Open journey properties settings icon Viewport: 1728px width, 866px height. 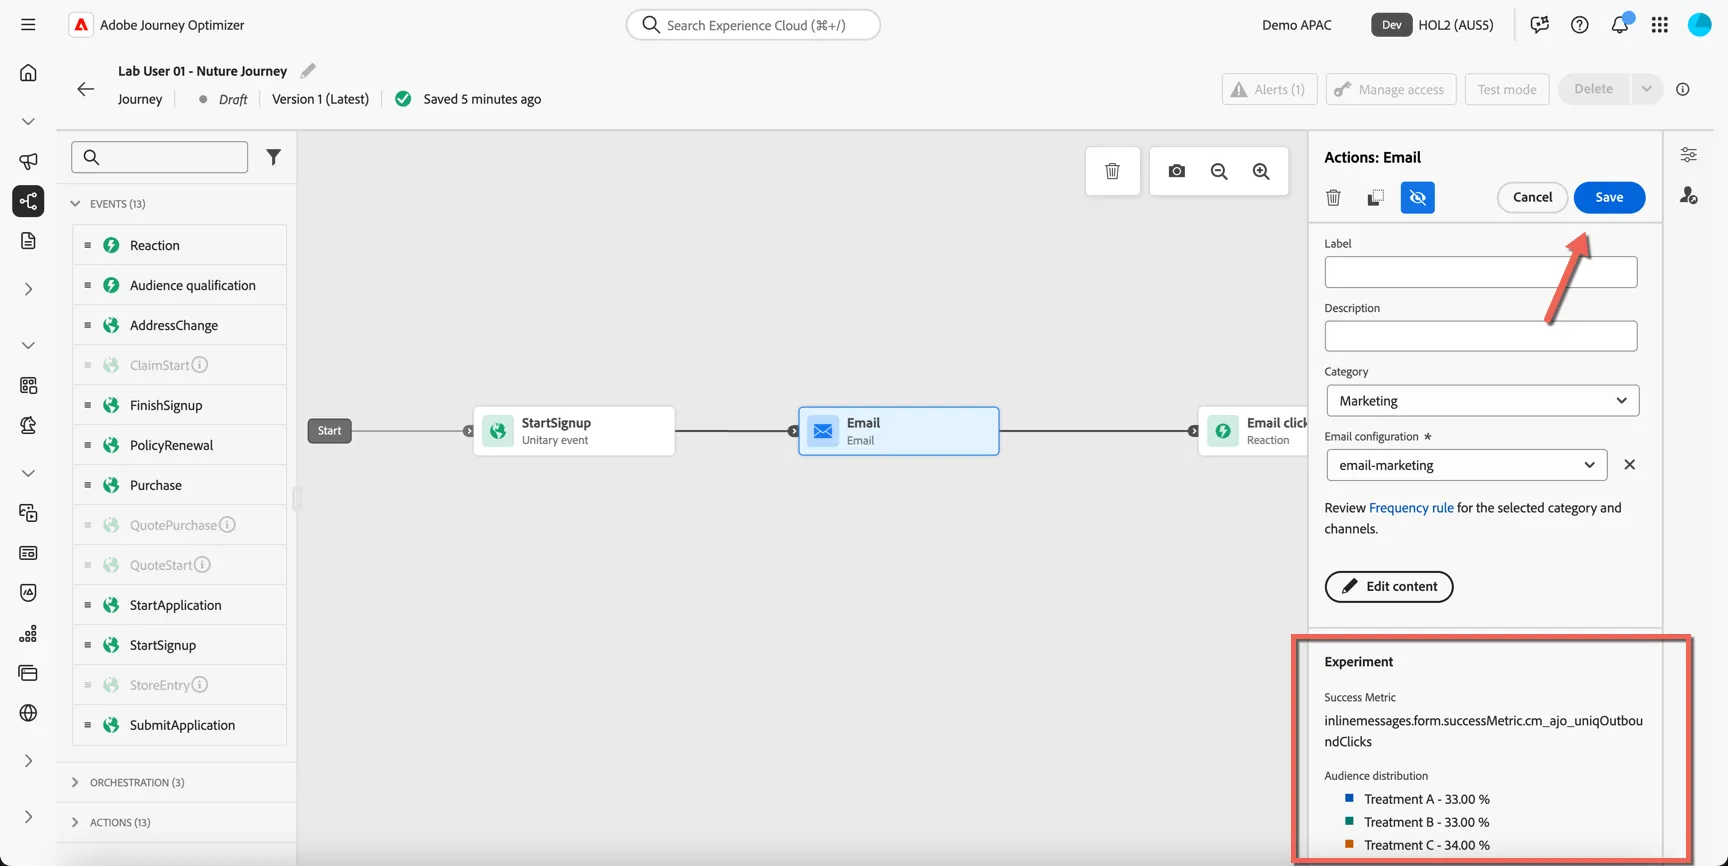tap(1688, 155)
